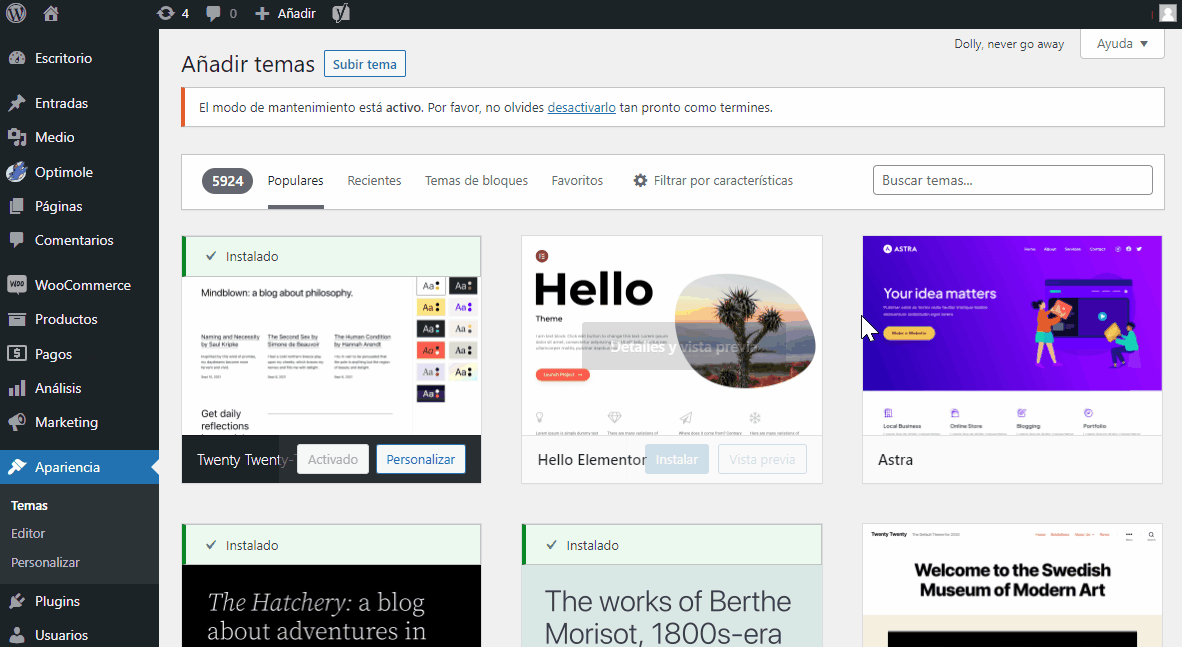Switch to Populares tab
The width and height of the screenshot is (1182, 647).
(296, 181)
